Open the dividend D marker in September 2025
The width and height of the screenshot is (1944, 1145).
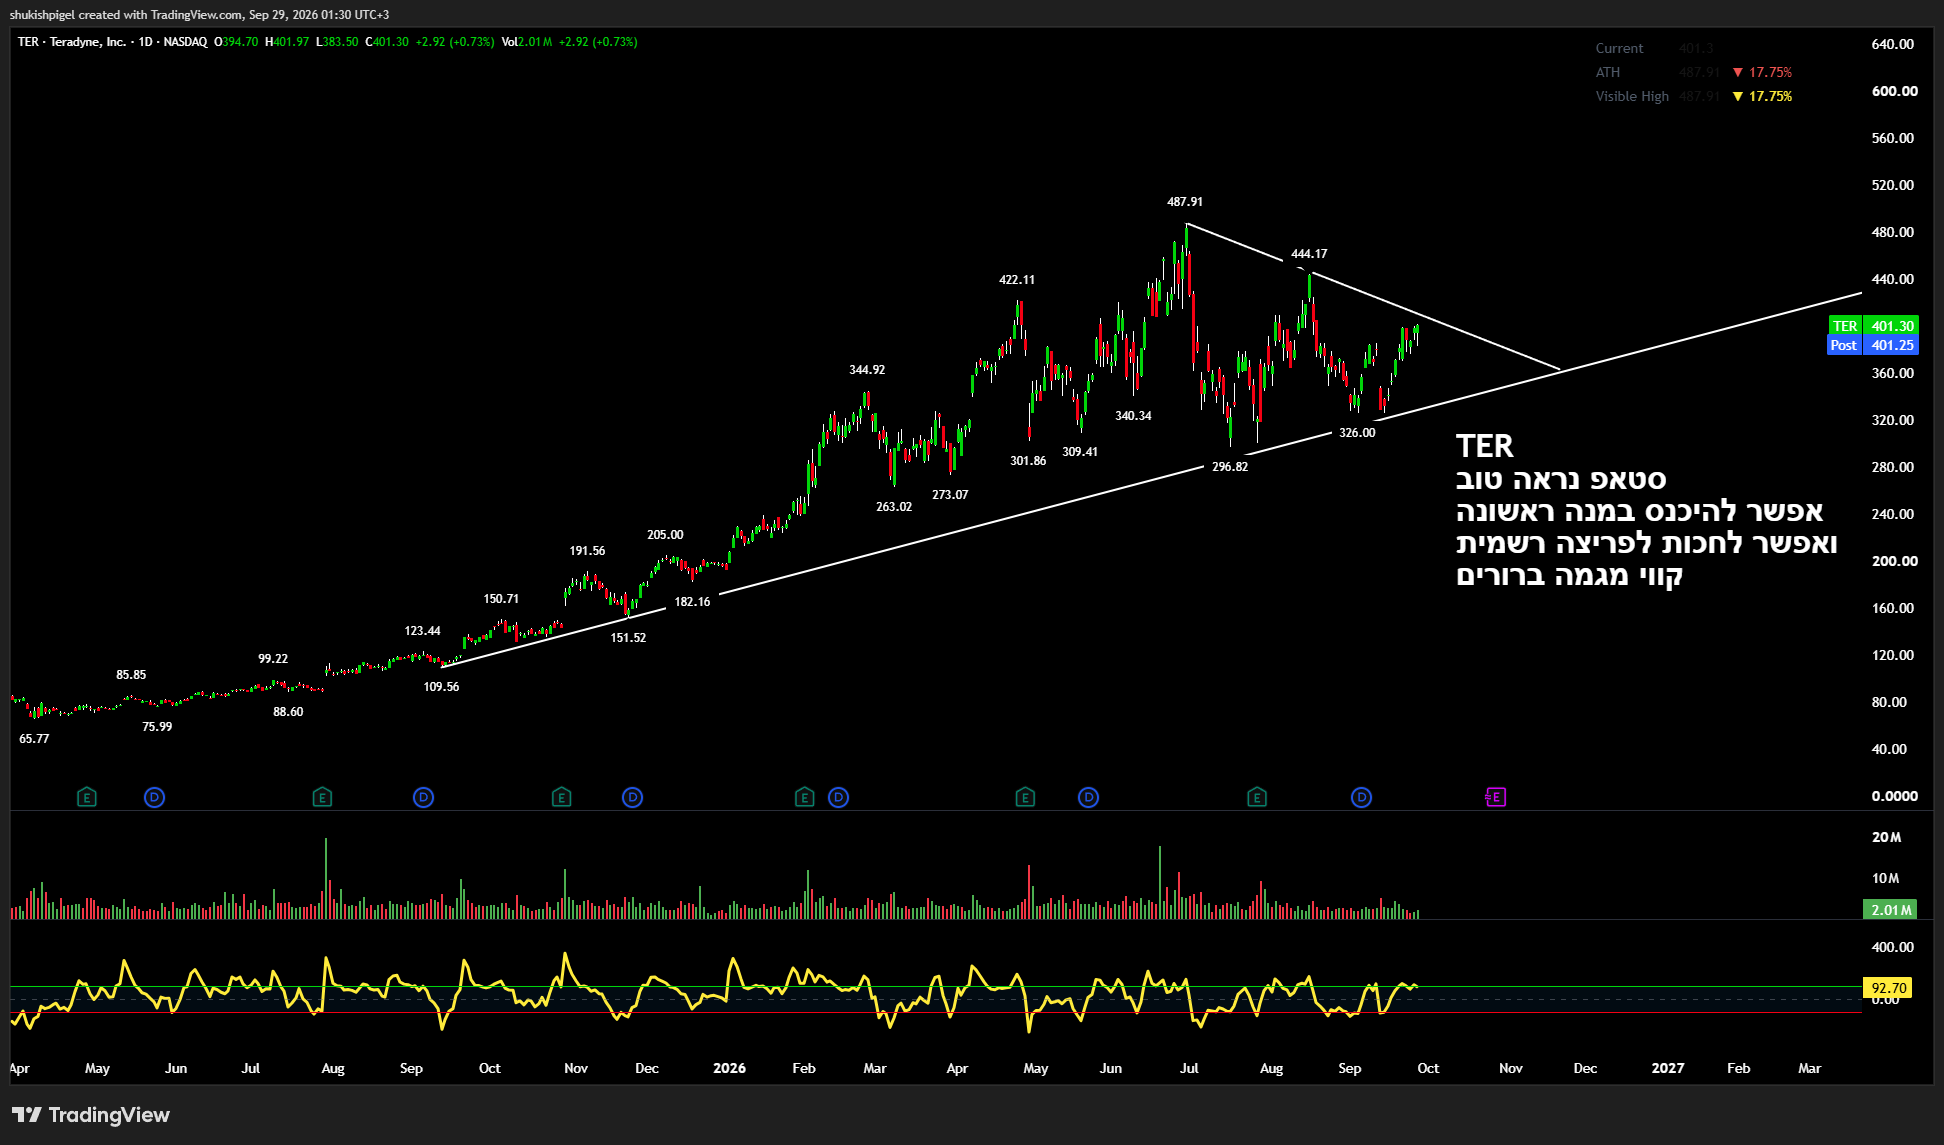click(424, 797)
